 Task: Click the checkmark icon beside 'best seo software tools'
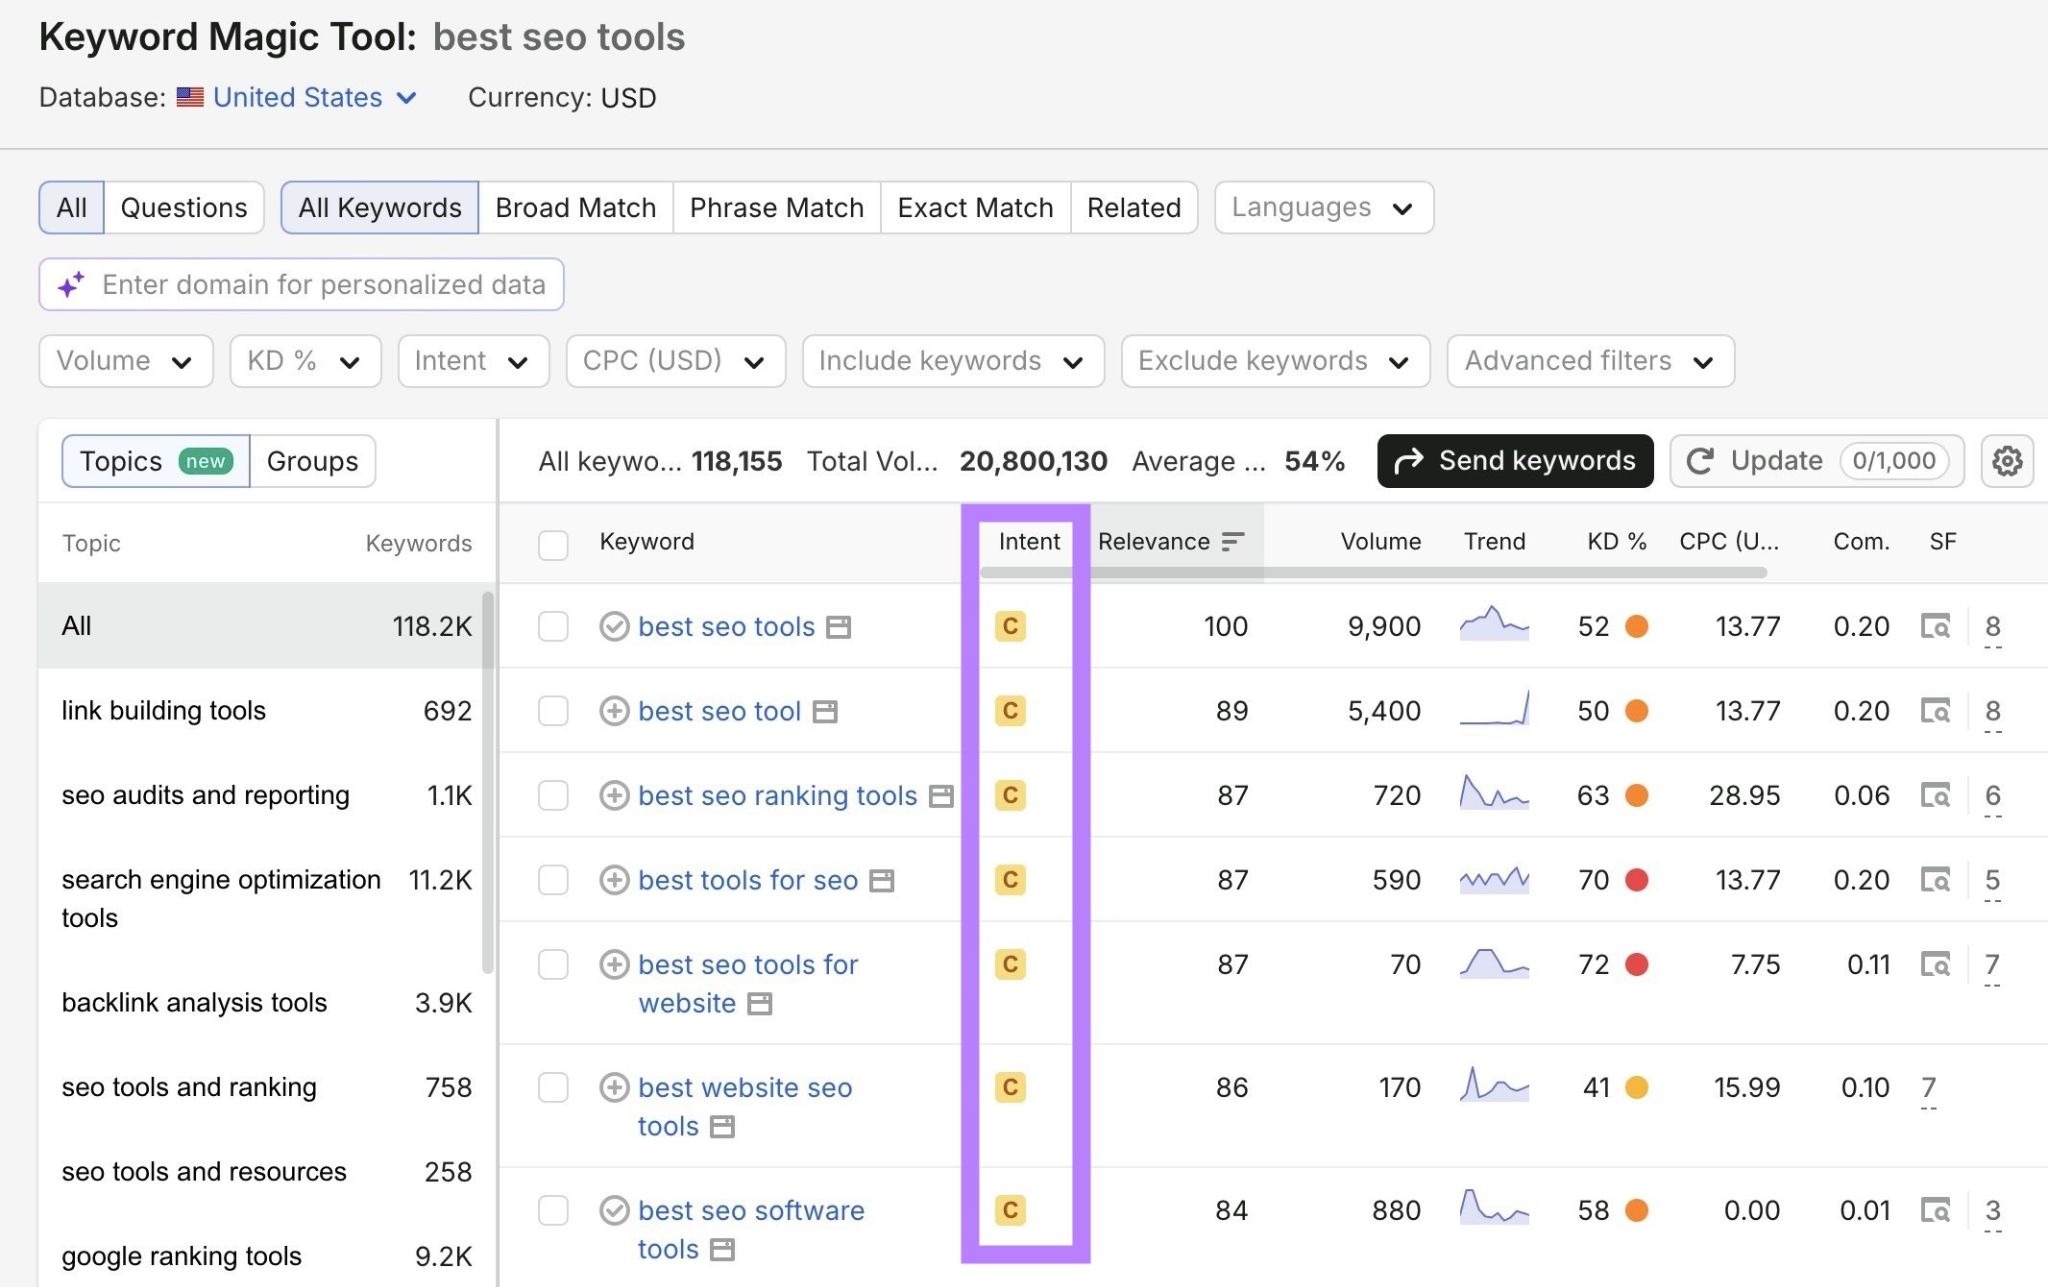(x=614, y=1211)
